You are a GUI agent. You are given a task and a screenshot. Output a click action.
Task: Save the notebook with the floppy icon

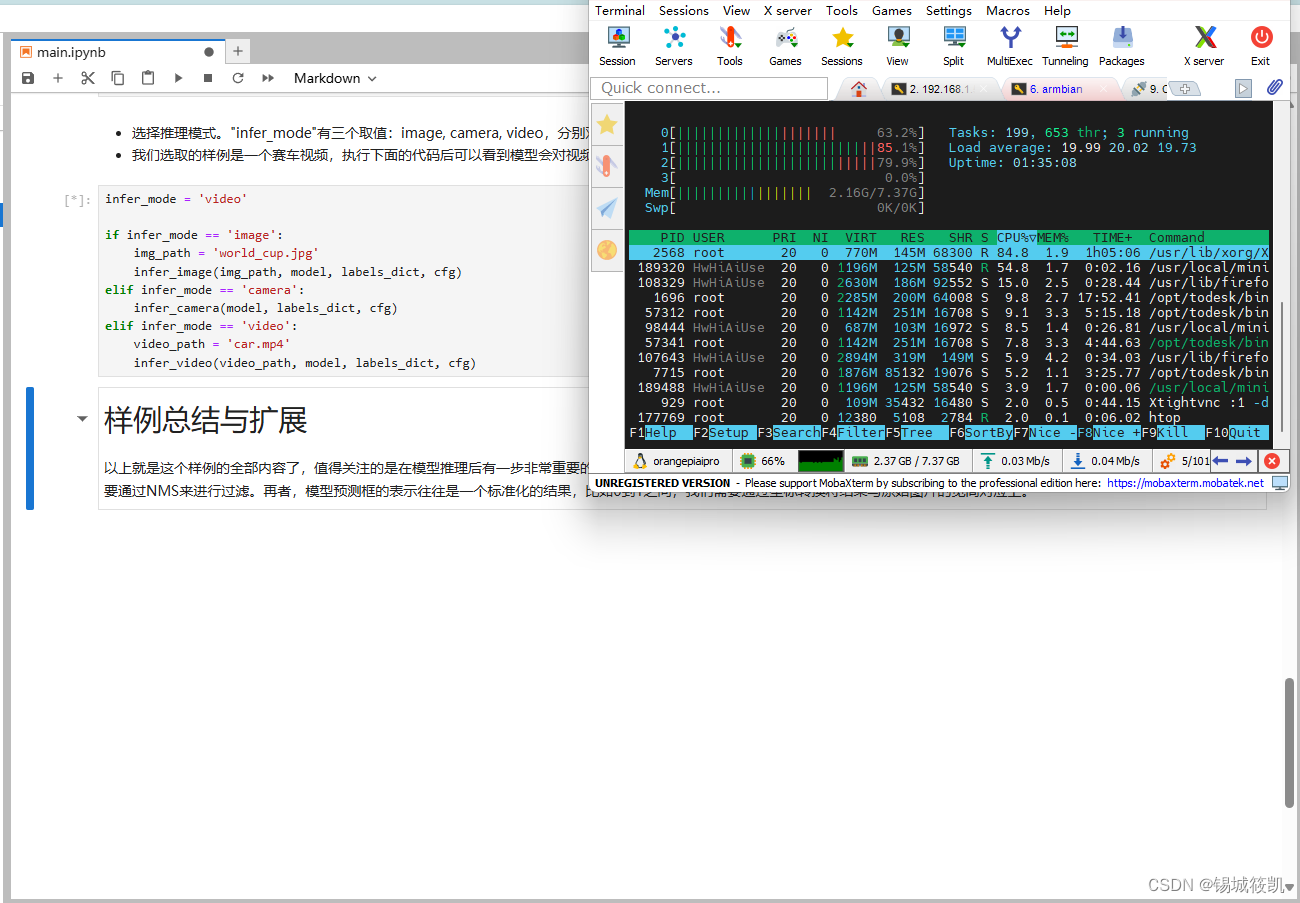click(x=28, y=78)
